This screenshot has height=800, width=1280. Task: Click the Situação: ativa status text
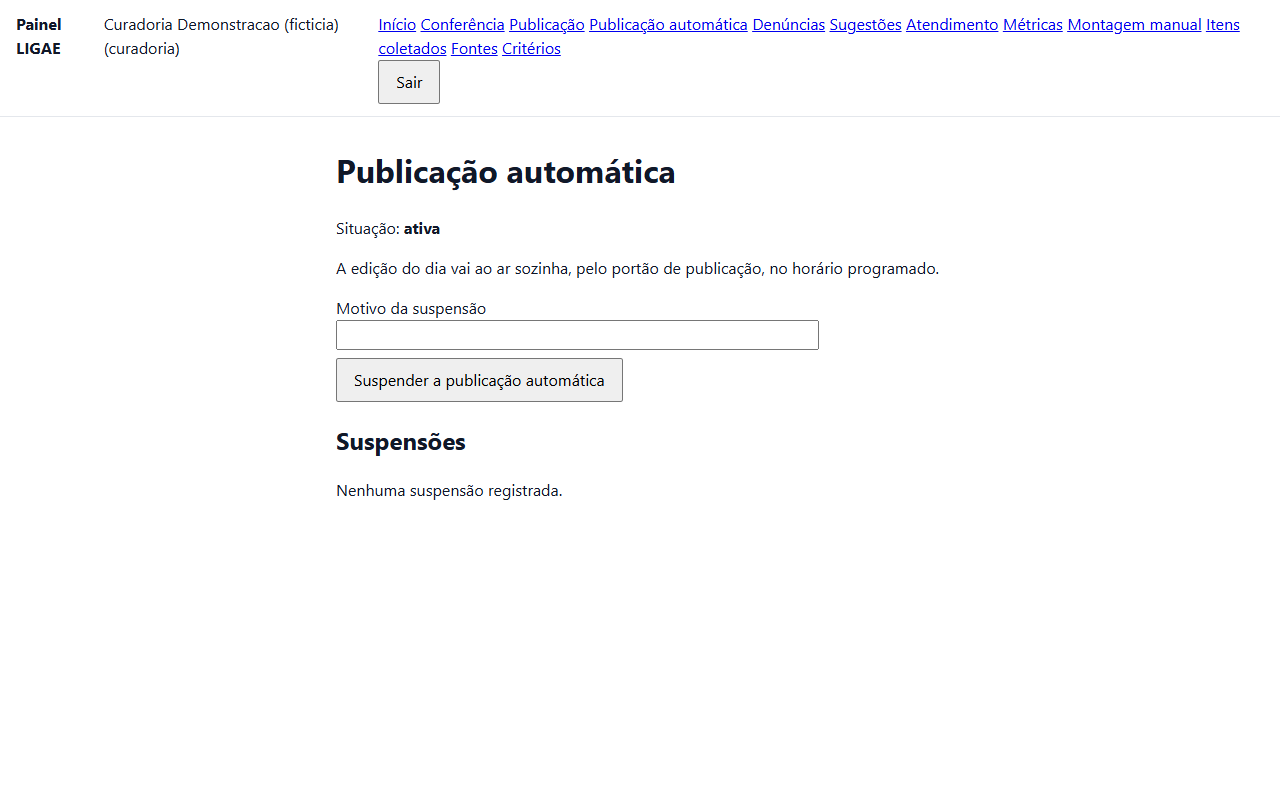pos(388,229)
